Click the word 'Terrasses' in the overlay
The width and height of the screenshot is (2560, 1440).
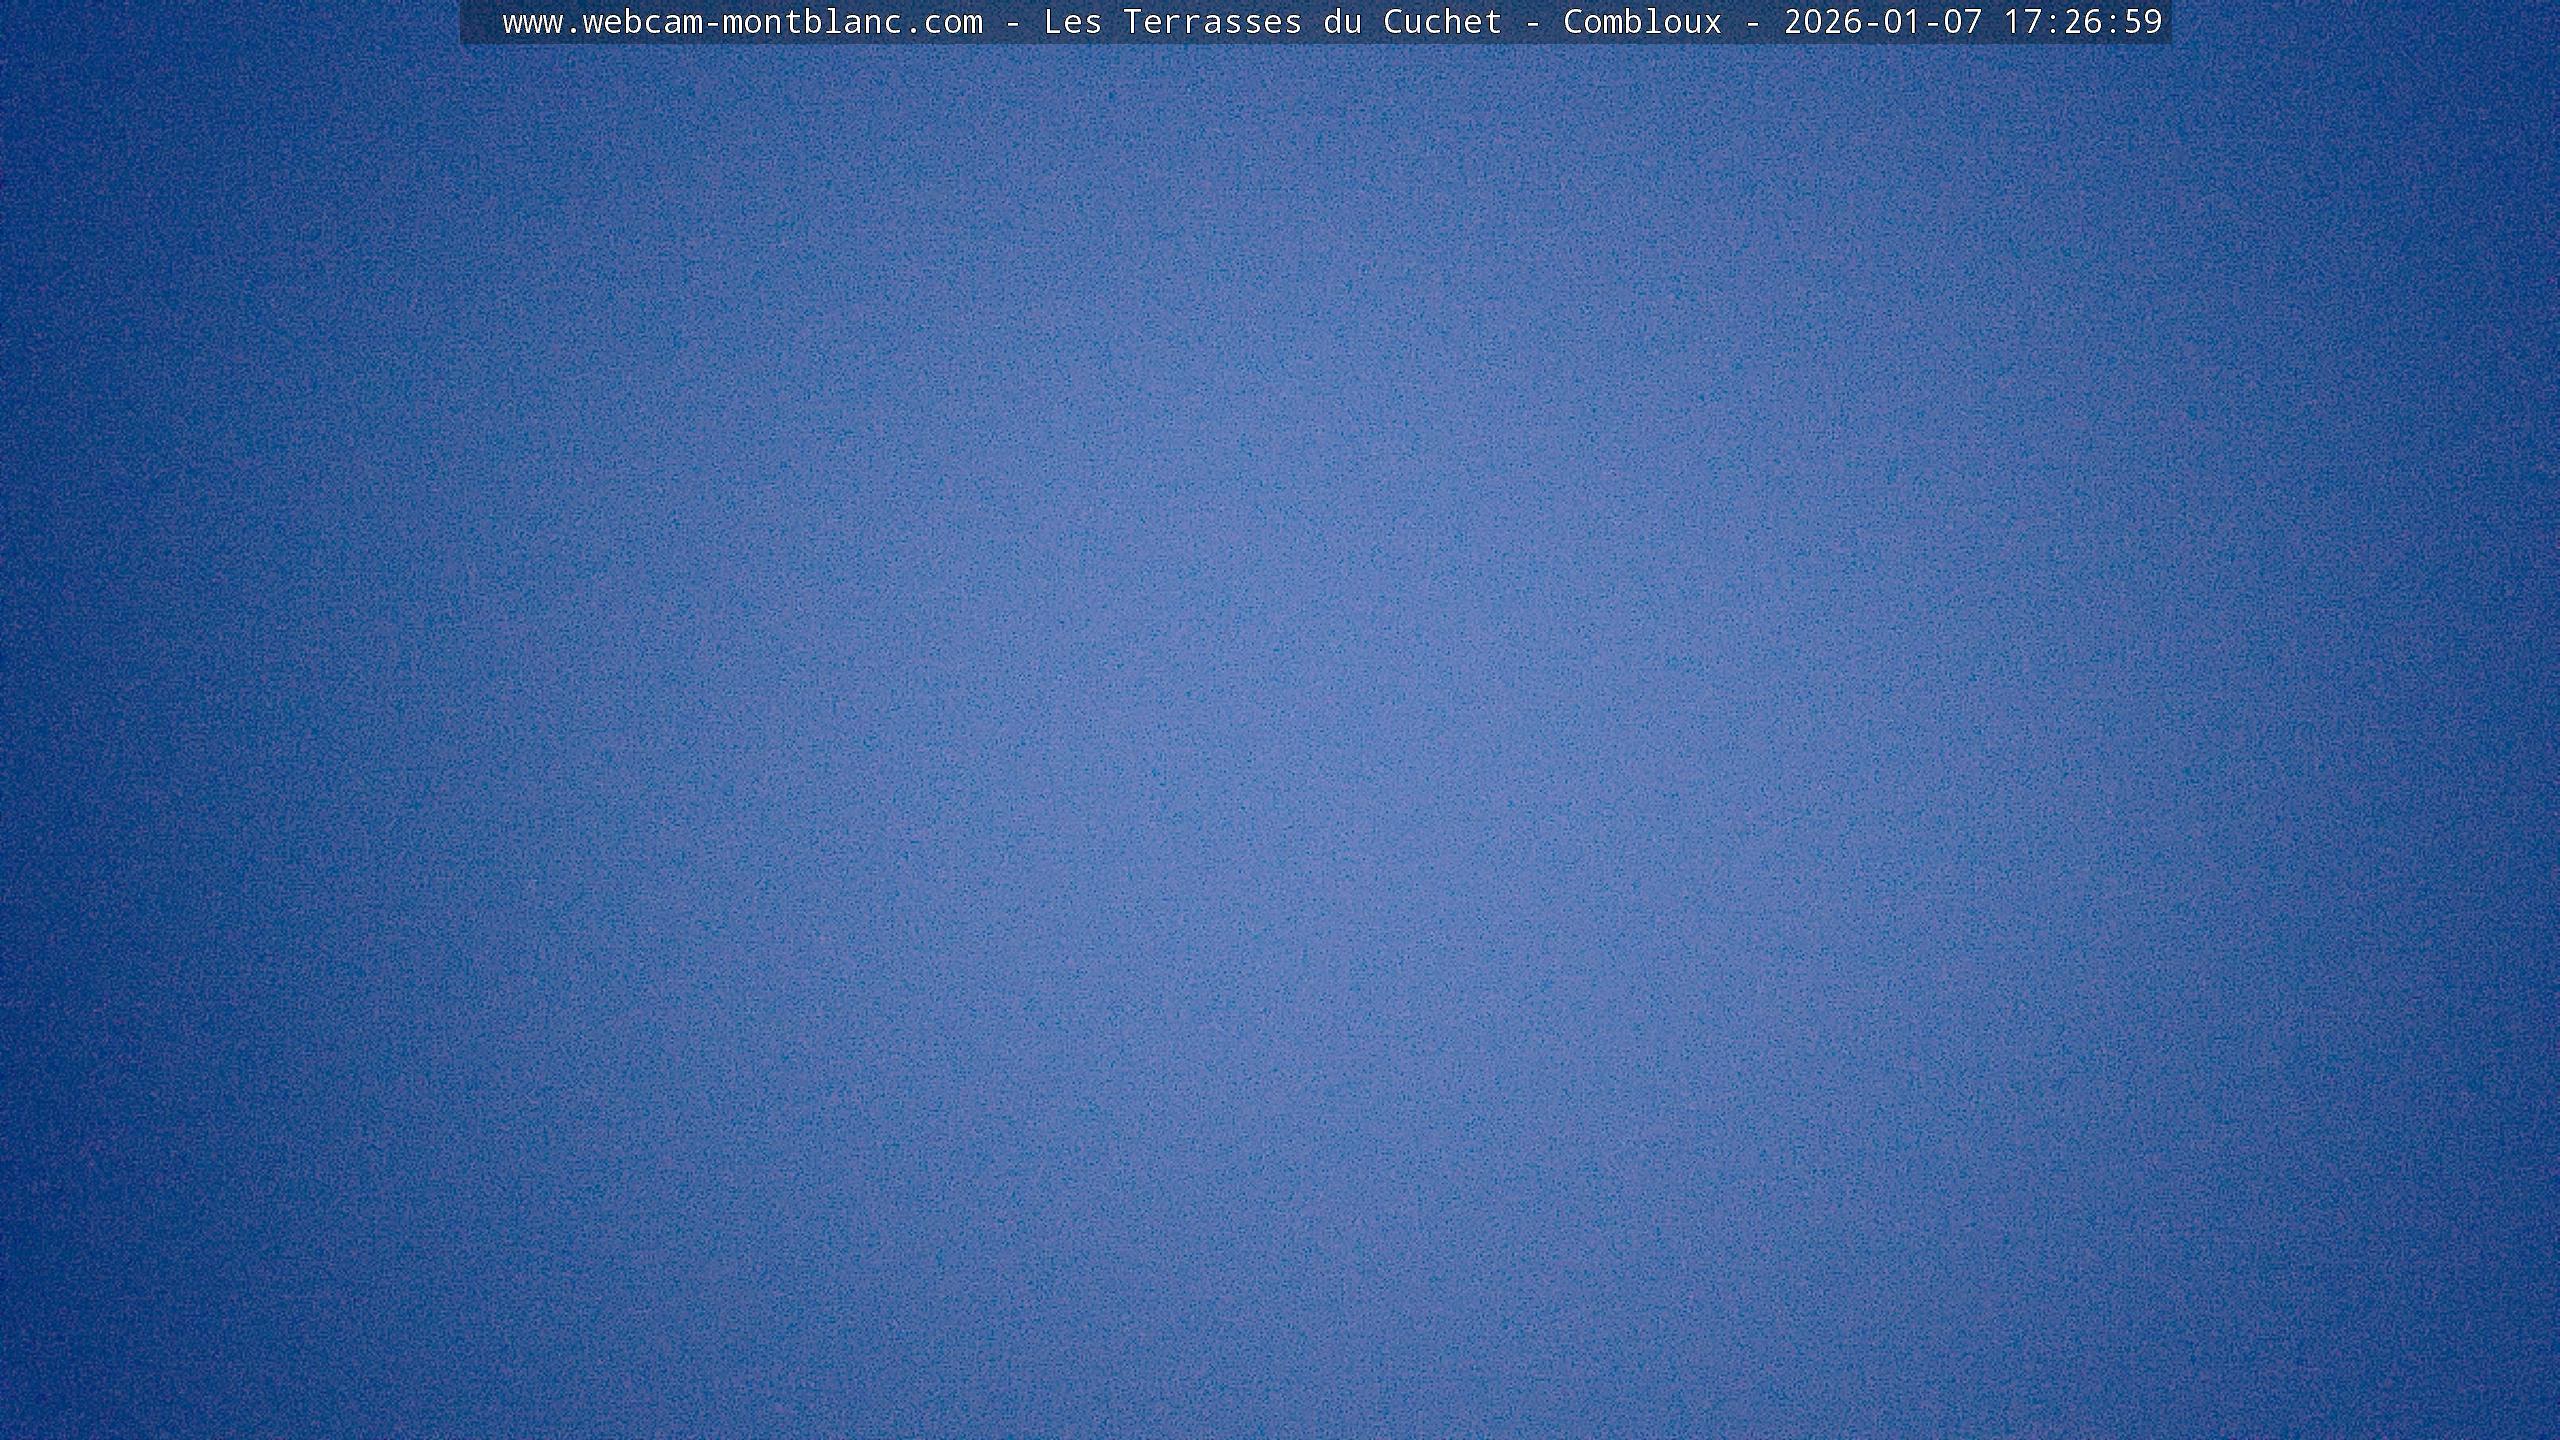1212,22
